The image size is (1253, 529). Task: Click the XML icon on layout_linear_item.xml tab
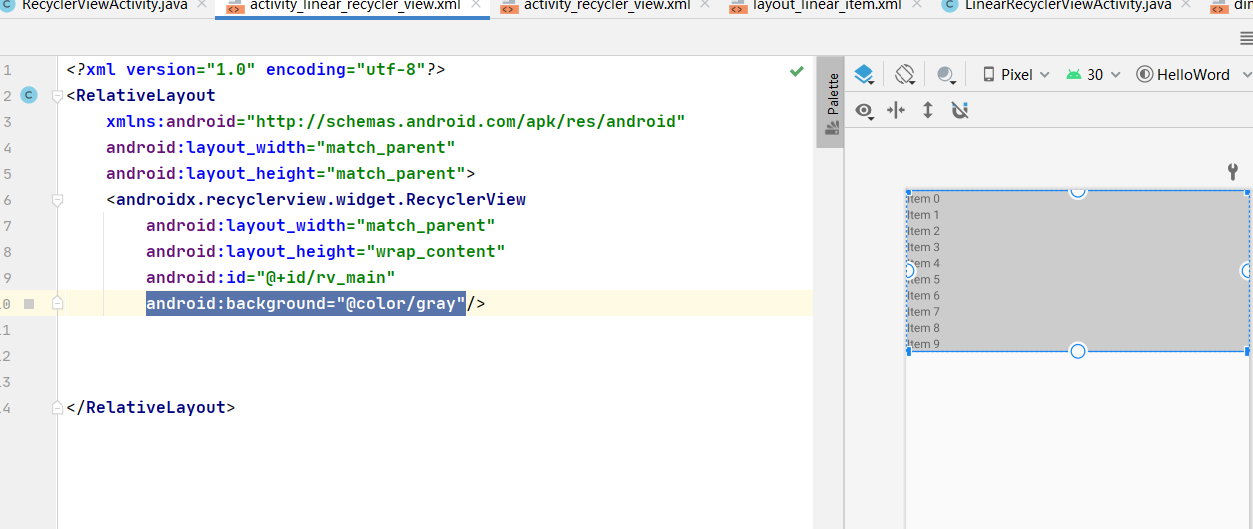738,6
